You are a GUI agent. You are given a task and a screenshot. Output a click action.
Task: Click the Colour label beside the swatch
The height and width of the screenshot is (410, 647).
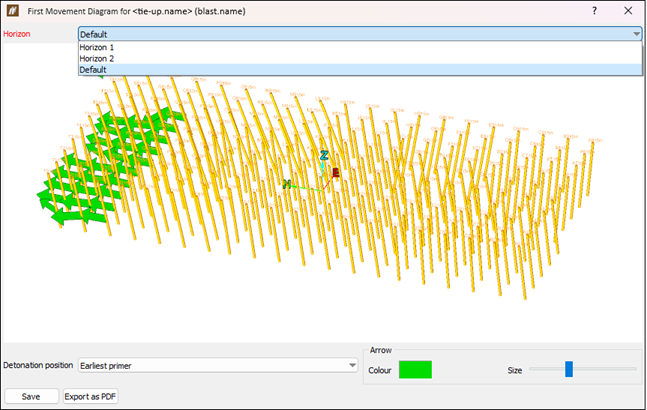380,370
